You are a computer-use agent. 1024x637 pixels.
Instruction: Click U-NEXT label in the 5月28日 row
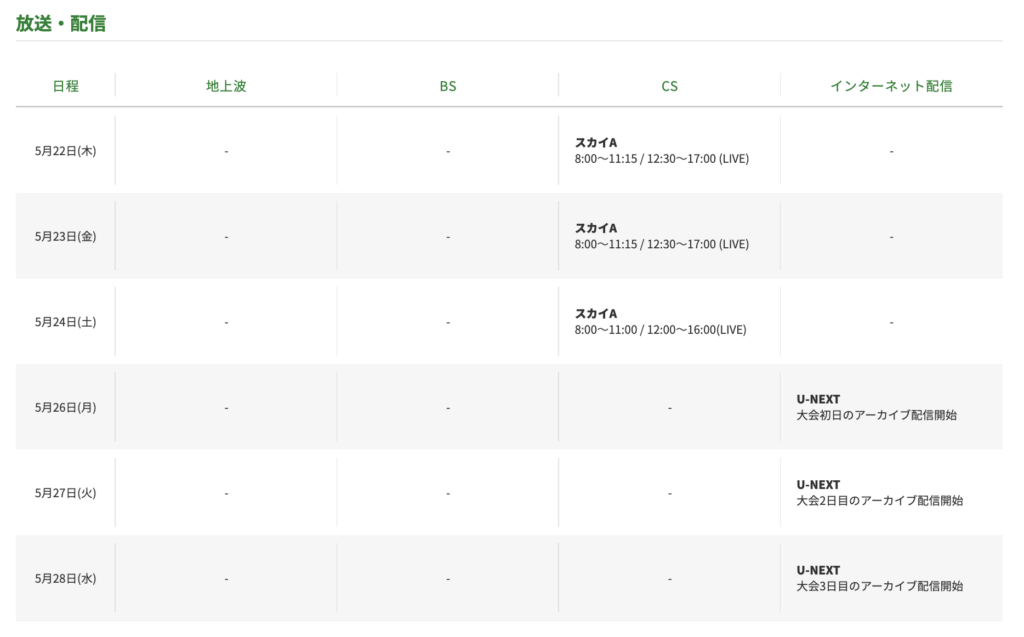point(818,571)
